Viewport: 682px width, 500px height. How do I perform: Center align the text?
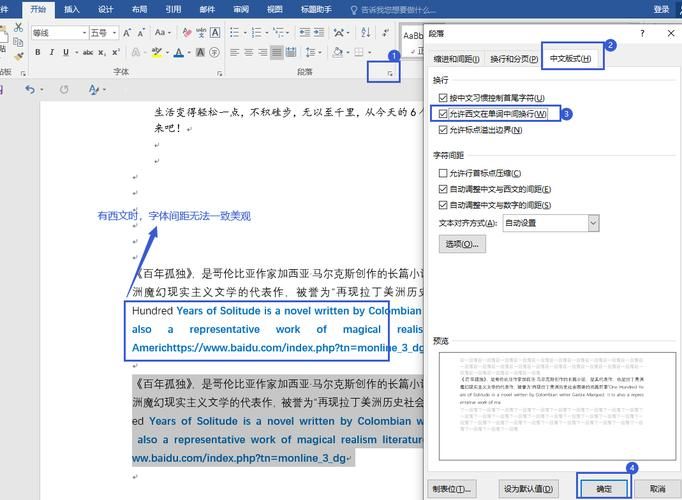pyautogui.click(x=248, y=52)
